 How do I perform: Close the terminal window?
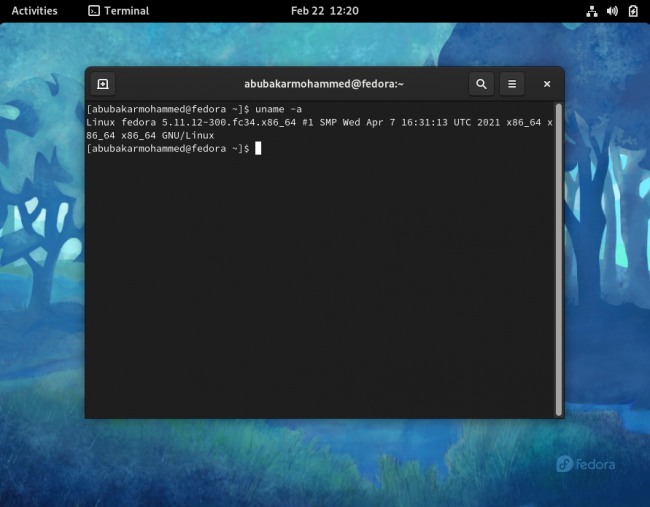[547, 84]
